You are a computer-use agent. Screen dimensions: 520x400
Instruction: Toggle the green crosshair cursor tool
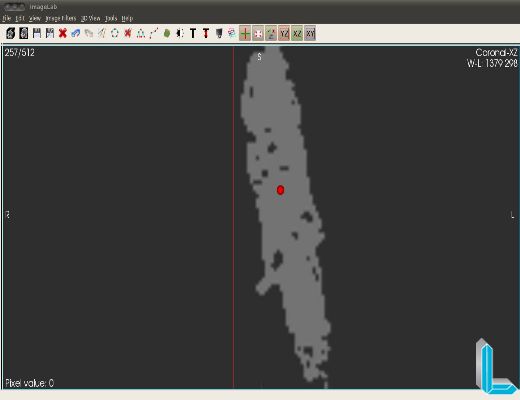coord(245,33)
